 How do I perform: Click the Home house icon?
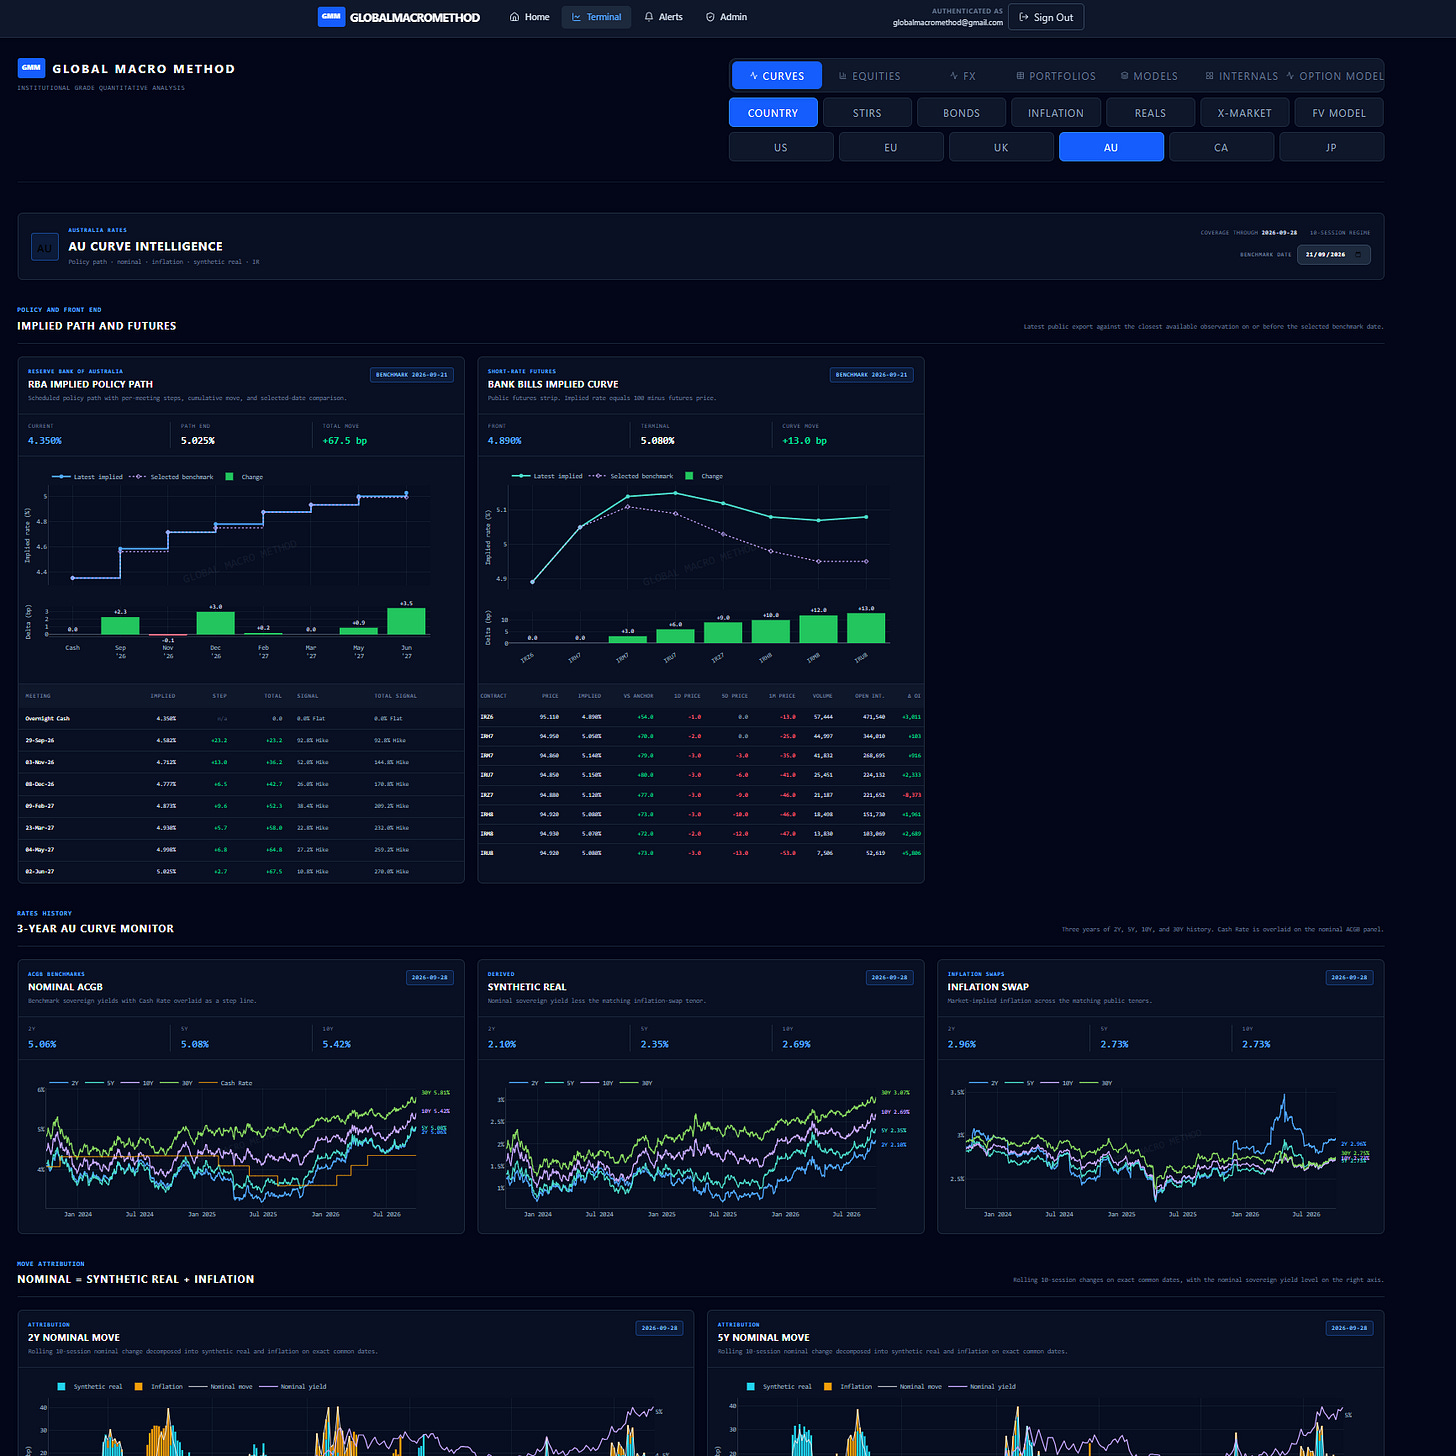click(514, 17)
